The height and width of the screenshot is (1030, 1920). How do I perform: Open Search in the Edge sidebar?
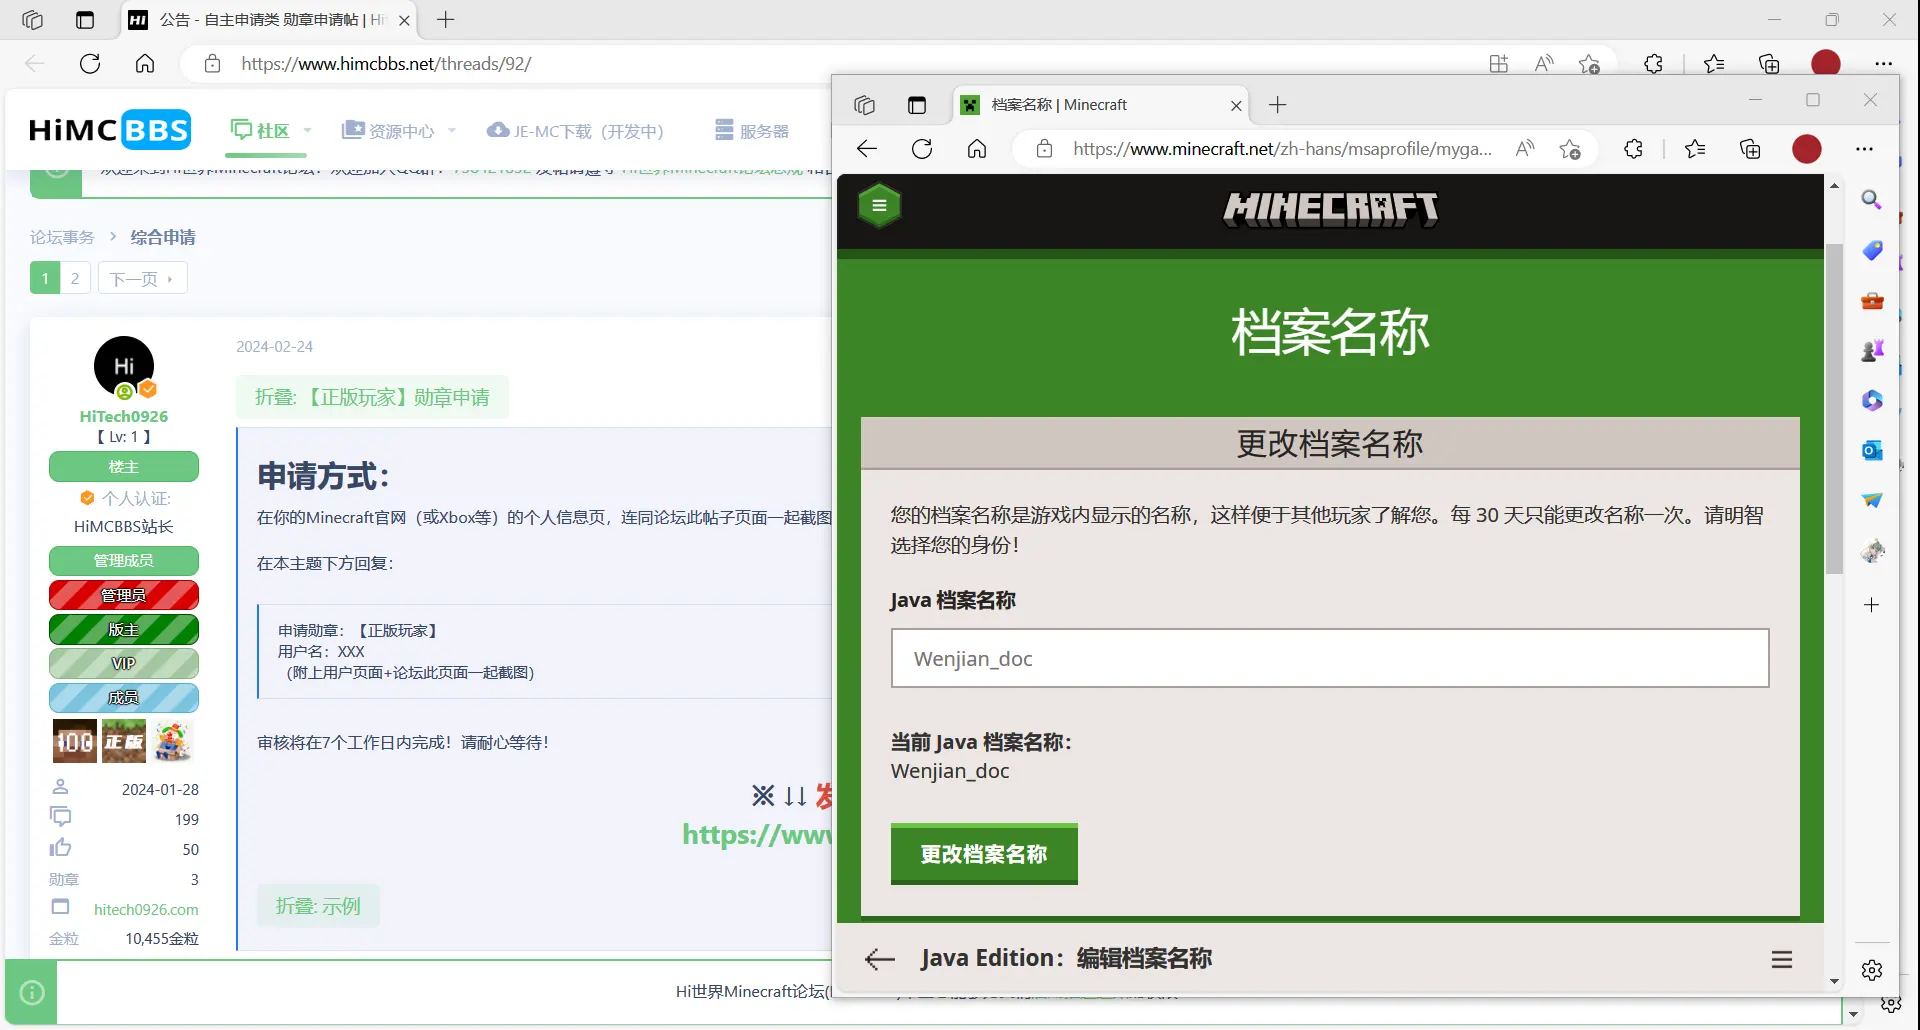[x=1871, y=199]
